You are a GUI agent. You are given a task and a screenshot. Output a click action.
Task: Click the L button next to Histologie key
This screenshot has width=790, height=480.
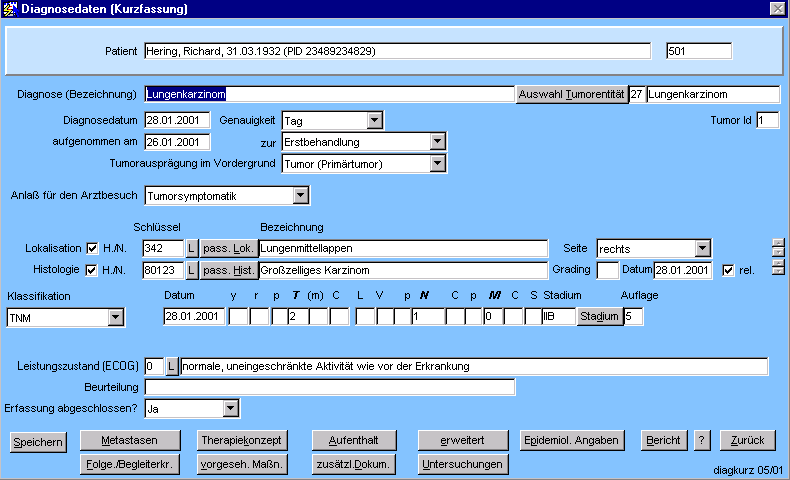[x=192, y=270]
